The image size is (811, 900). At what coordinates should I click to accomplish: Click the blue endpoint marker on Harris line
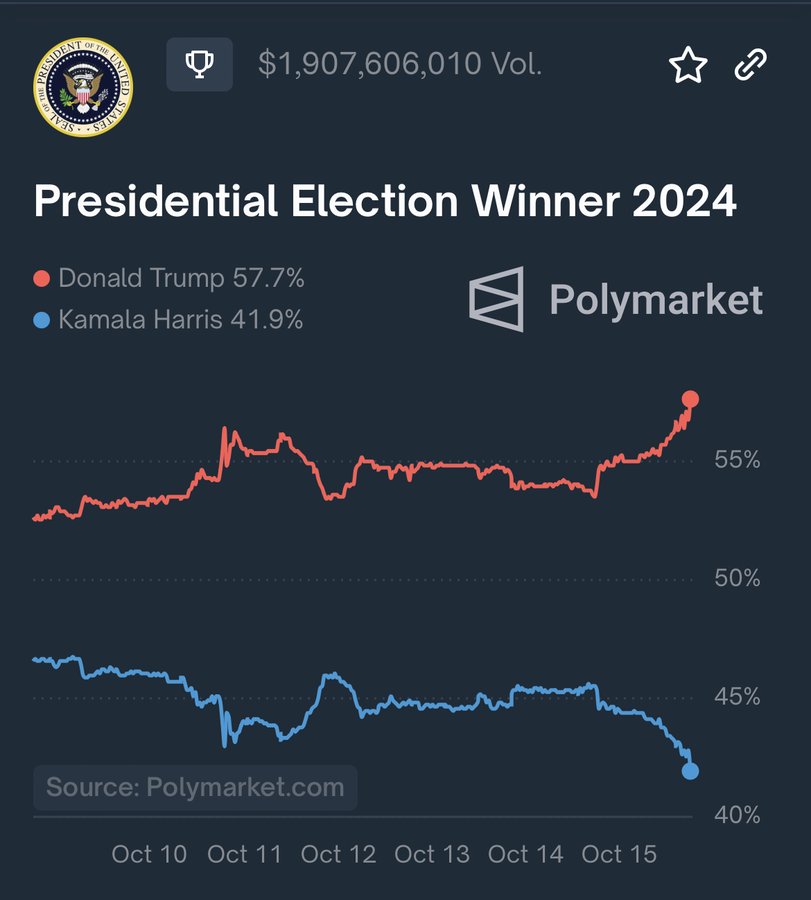coord(690,770)
